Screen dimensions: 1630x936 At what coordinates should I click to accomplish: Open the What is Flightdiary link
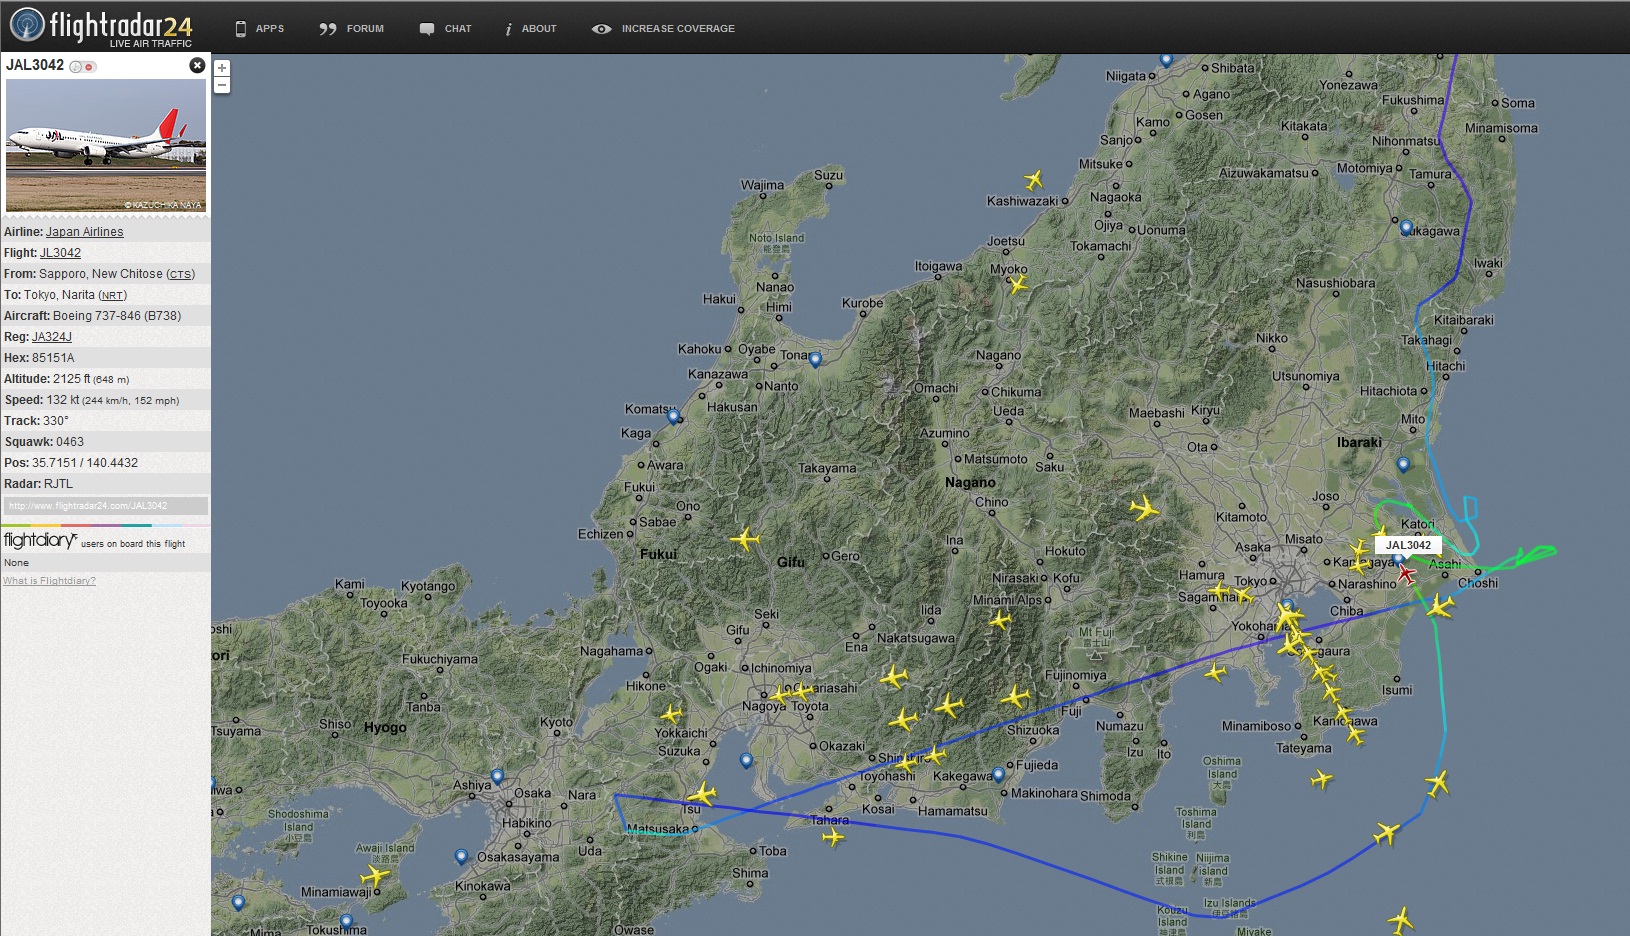(x=49, y=581)
